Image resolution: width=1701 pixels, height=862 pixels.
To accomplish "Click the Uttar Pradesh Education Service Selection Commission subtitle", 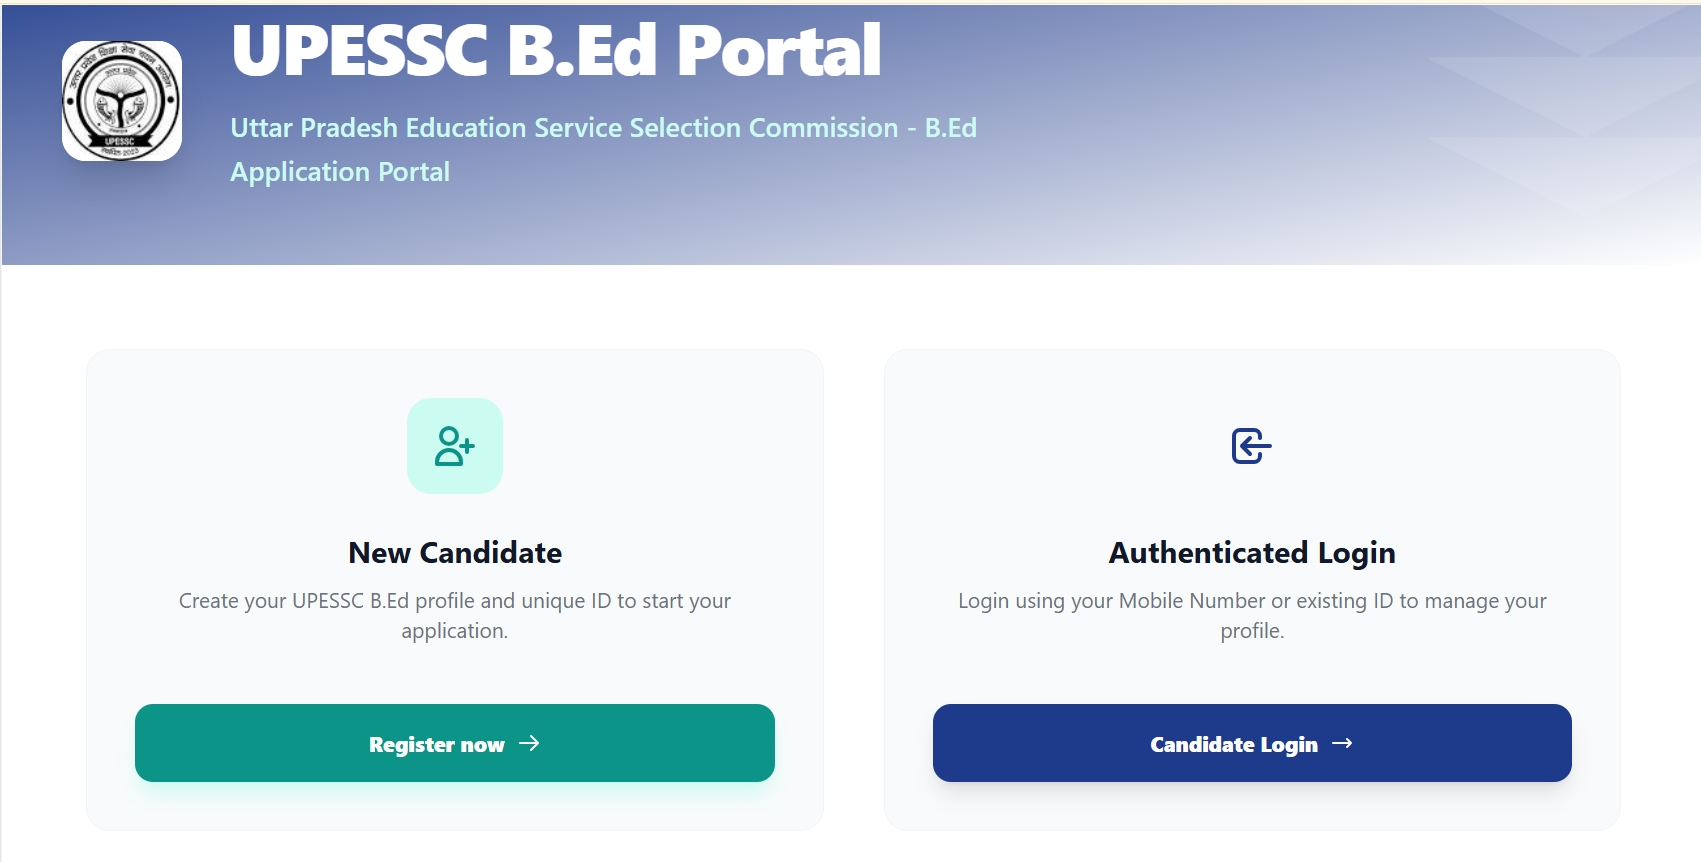I will pos(604,127).
